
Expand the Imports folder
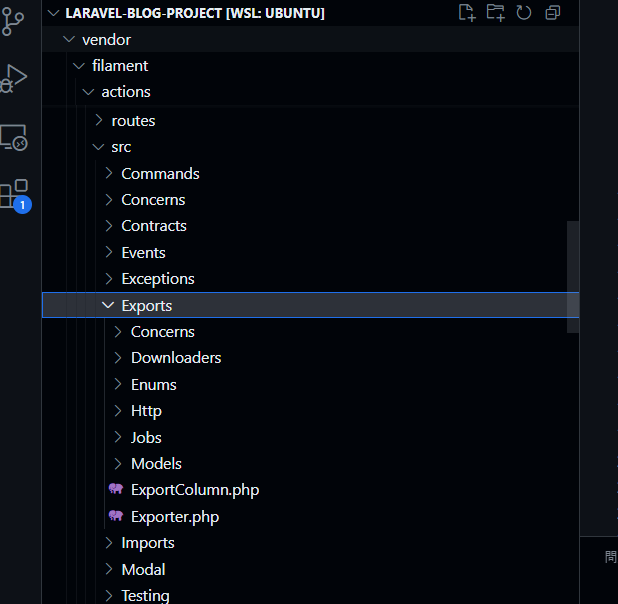point(310,543)
